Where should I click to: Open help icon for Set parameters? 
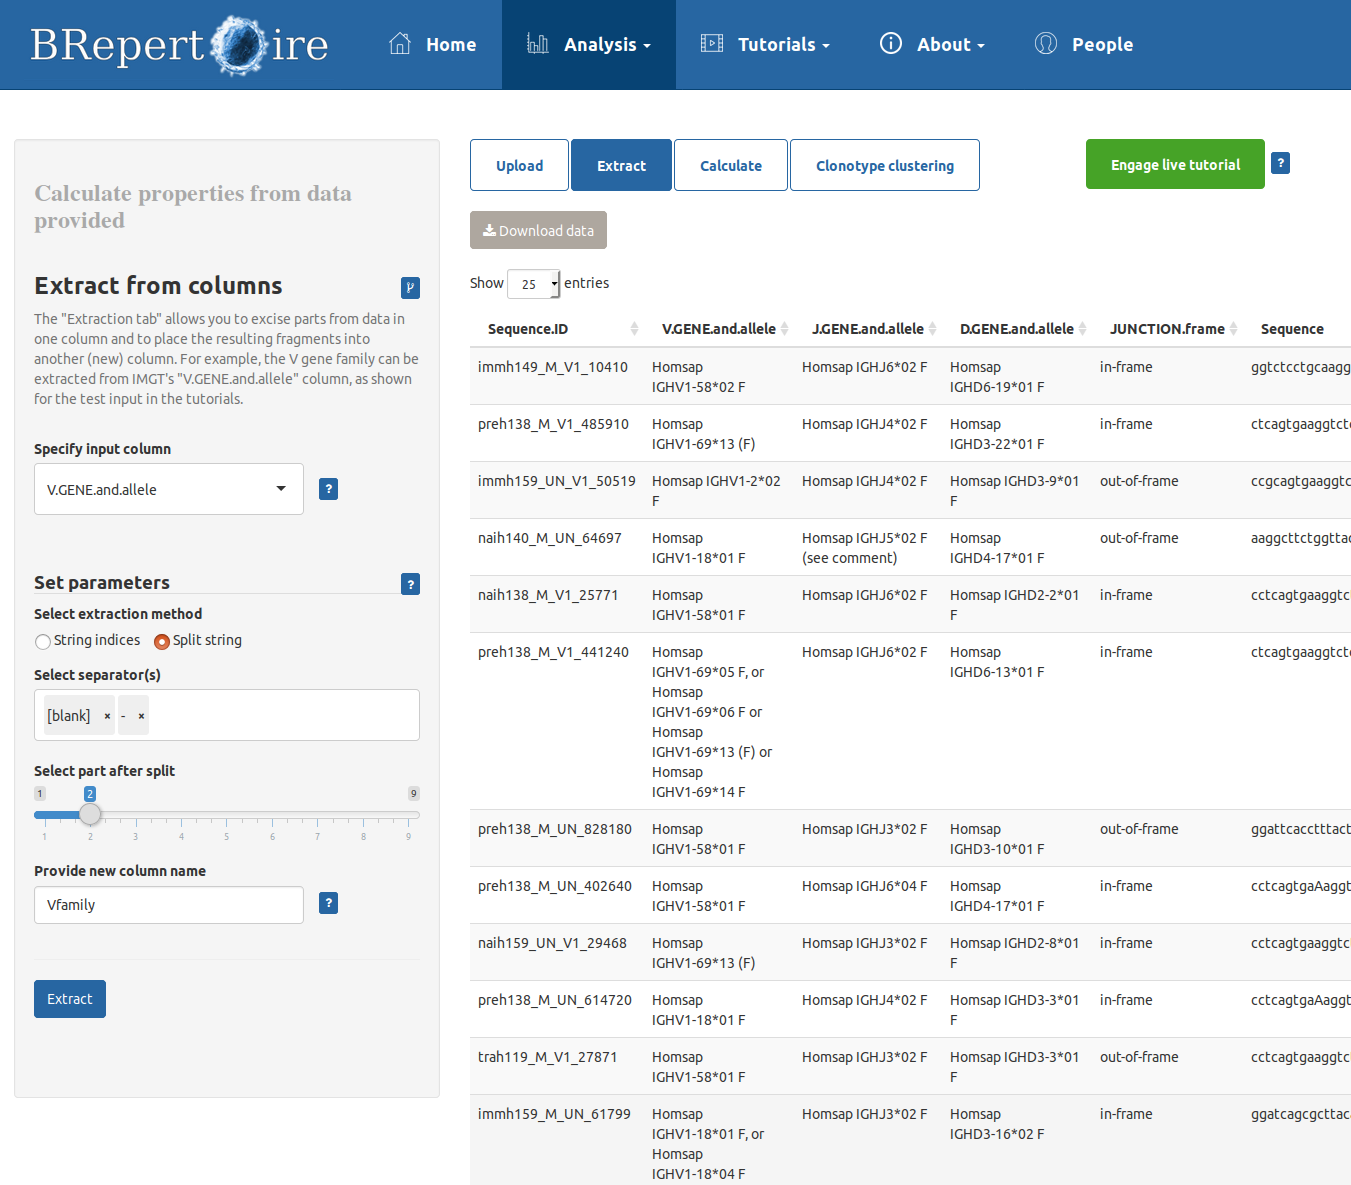pos(410,584)
